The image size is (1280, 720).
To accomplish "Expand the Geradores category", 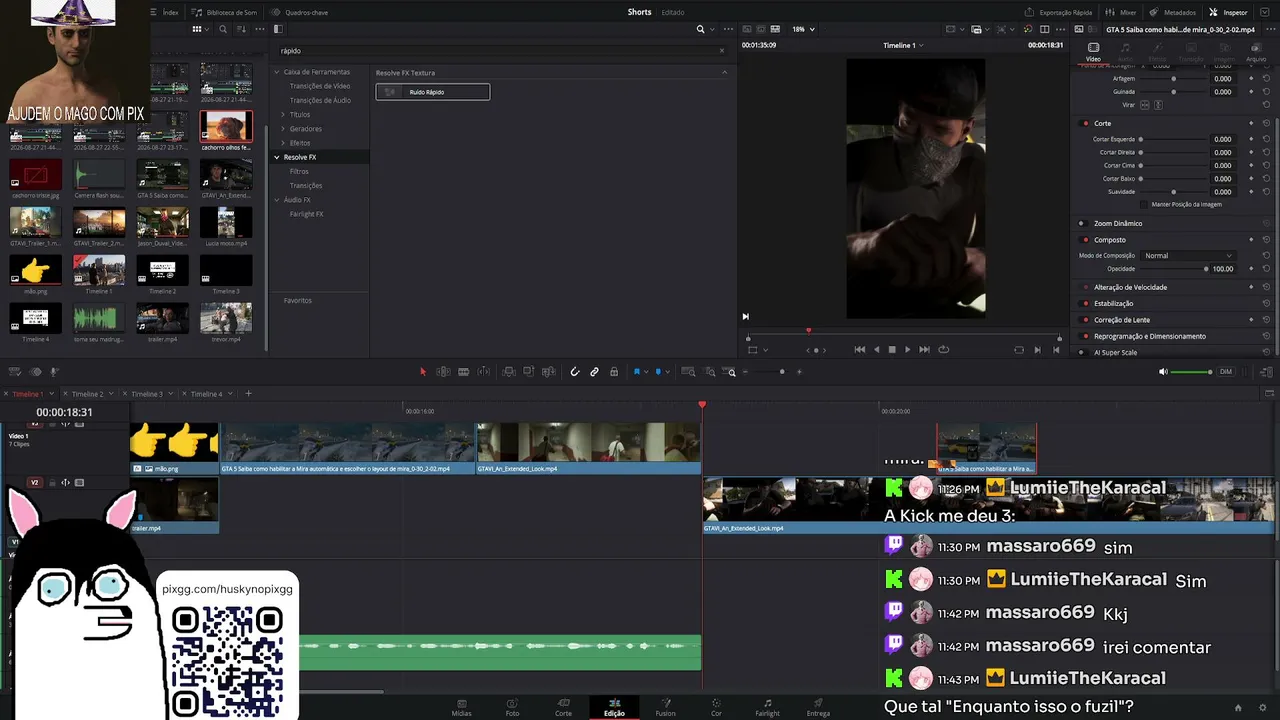I will (283, 129).
